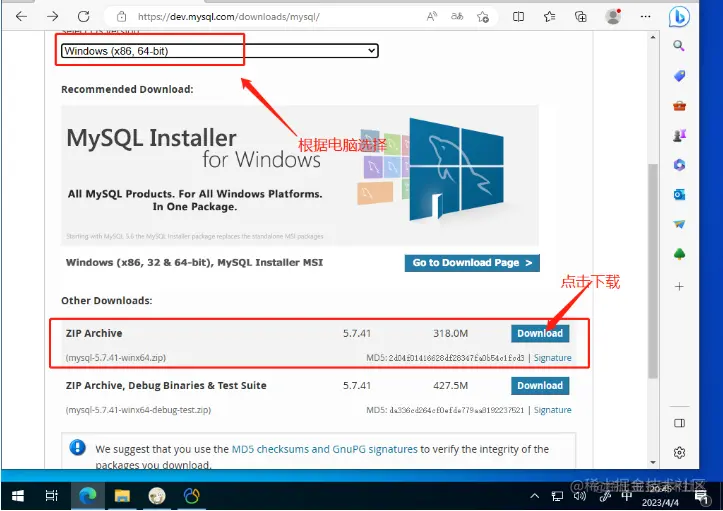Select the ZIP Archive, Debug Binaries & Test Suite title
723x511 pixels.
166,386
